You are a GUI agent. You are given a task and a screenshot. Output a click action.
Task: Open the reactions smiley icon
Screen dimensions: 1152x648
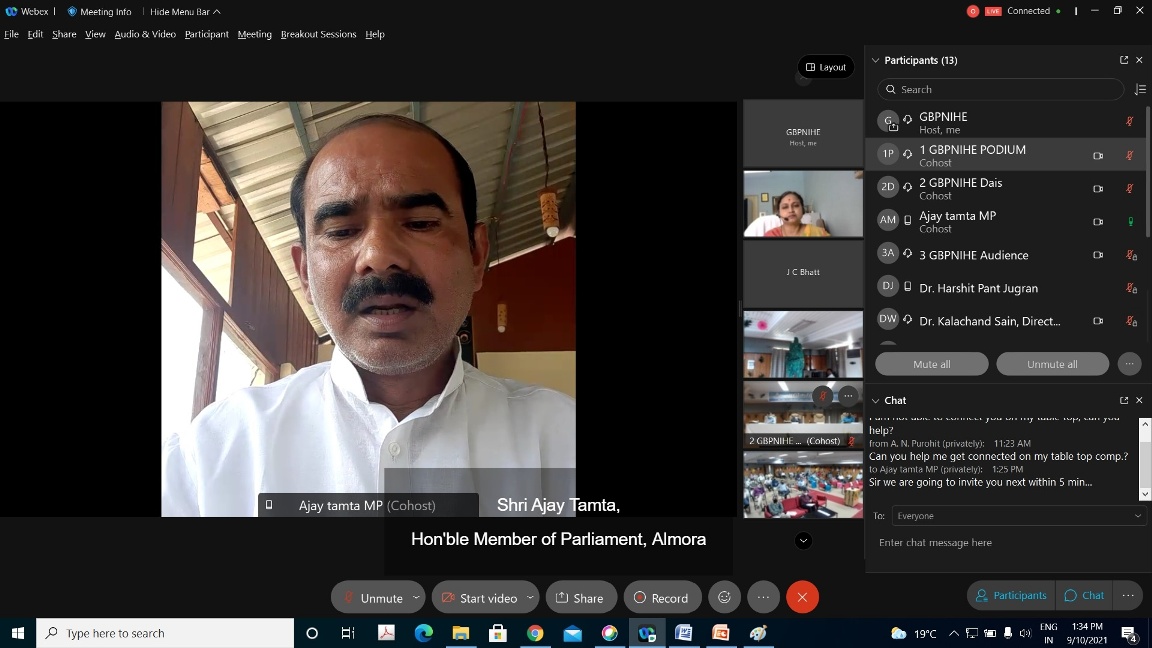725,597
